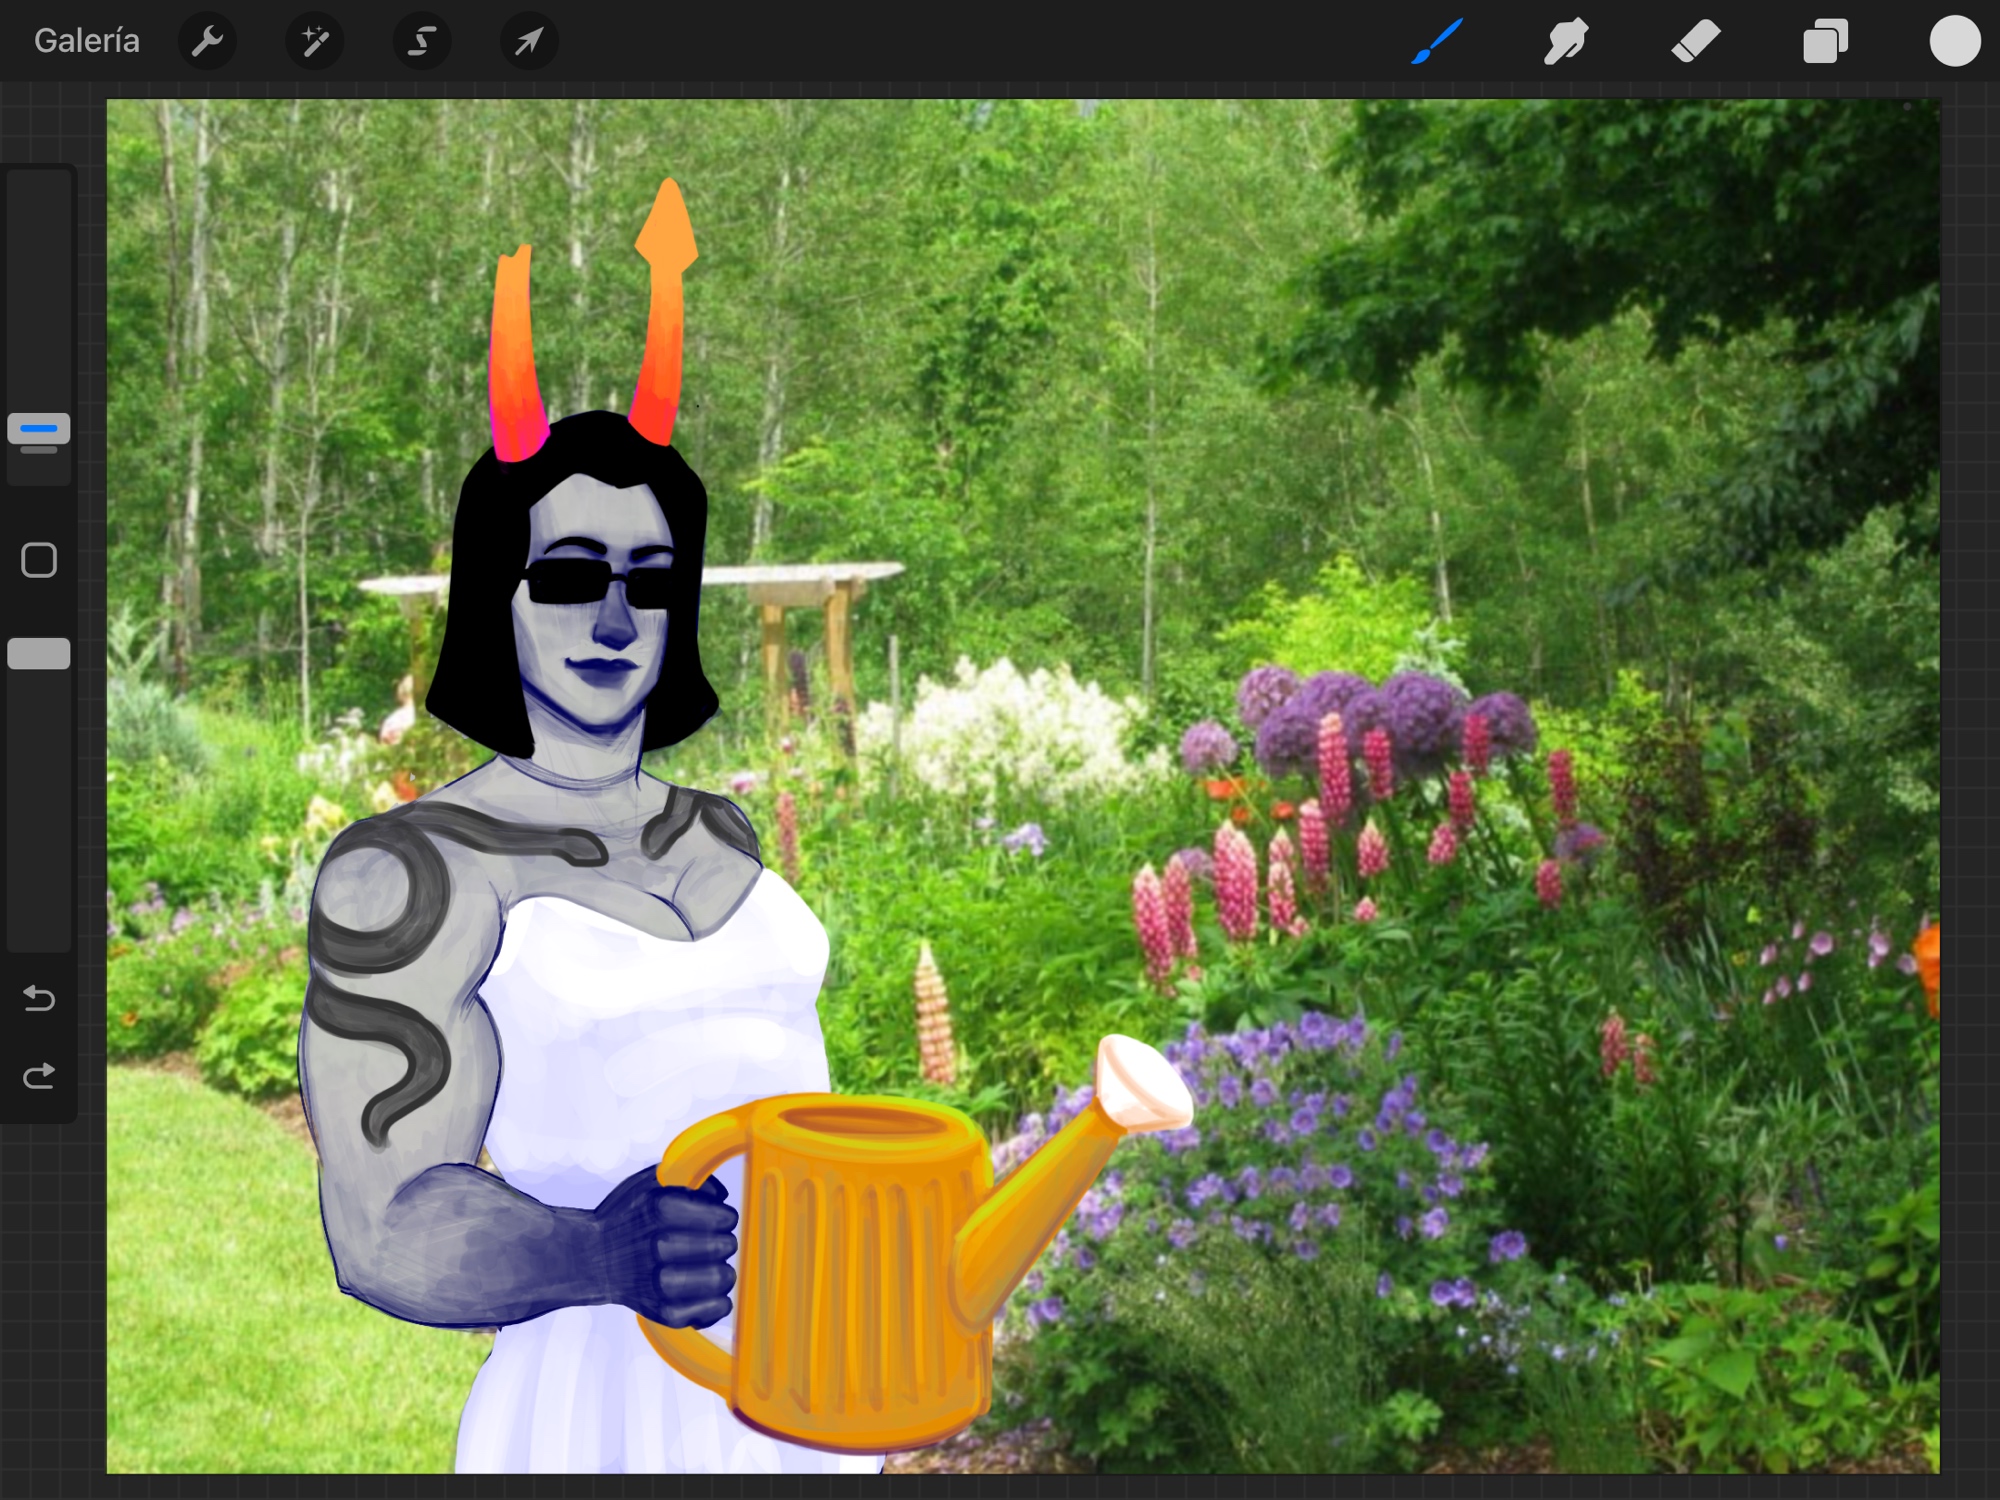Open the Galería gallery view
Screen dimensions: 2000x1500
pyautogui.click(x=87, y=41)
